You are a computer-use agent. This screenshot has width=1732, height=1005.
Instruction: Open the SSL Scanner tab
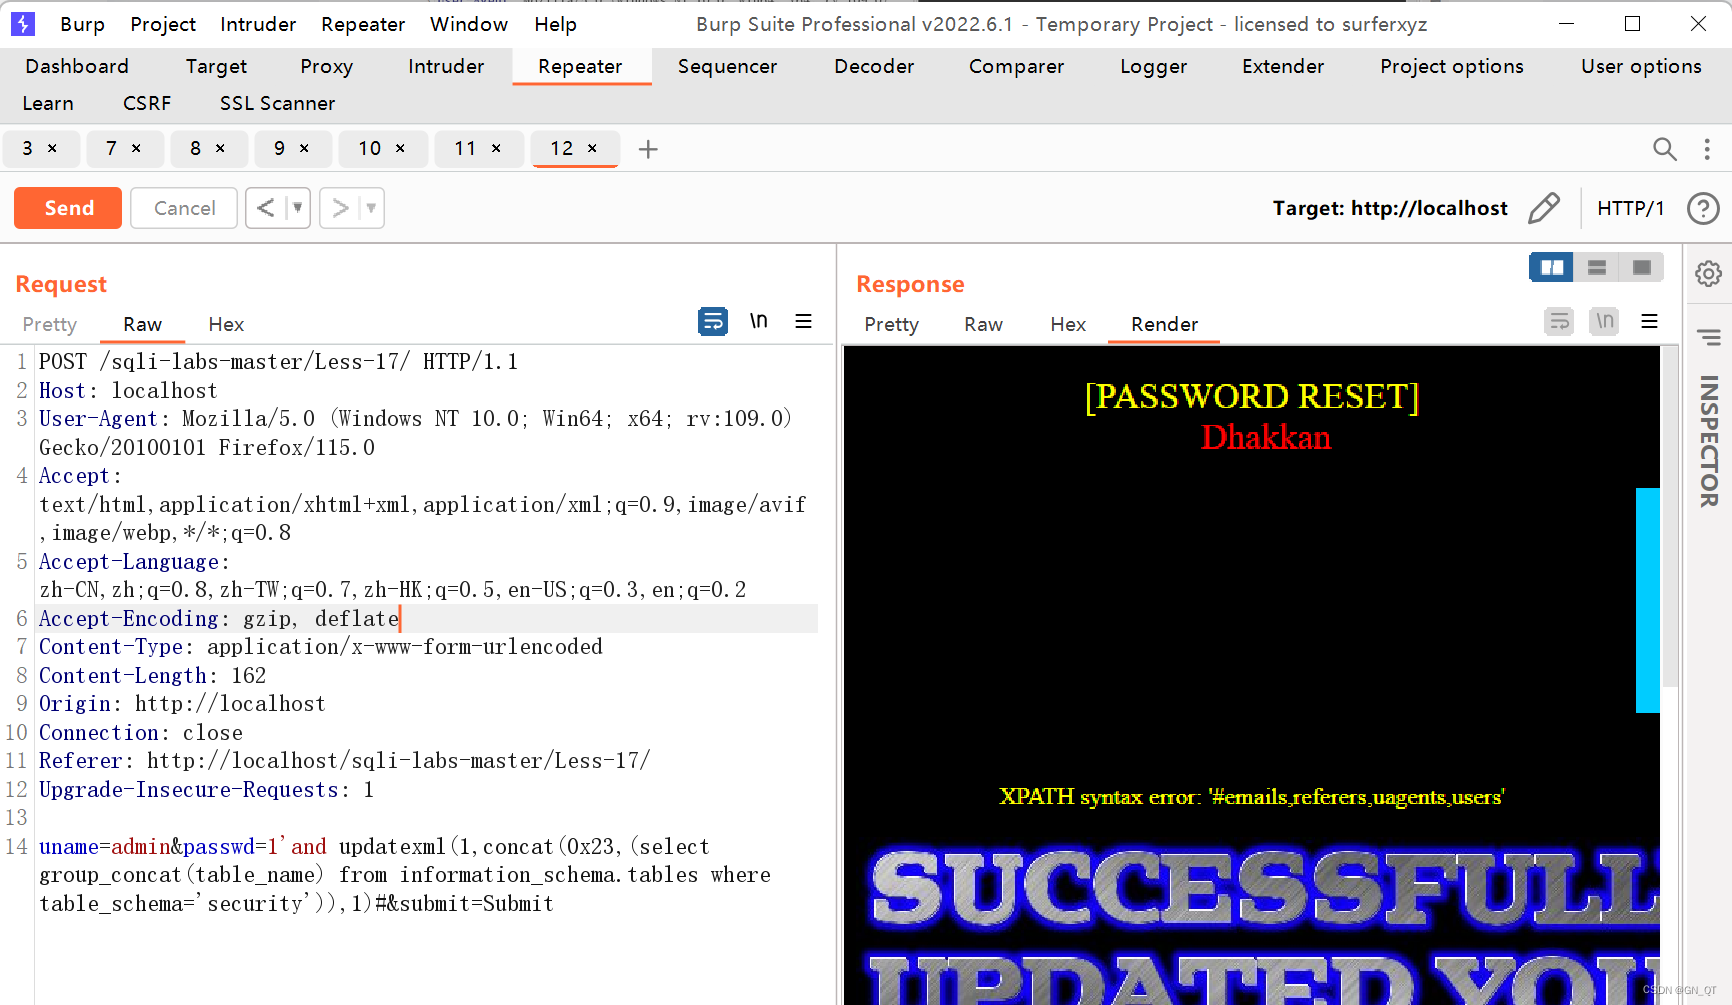[x=277, y=103]
